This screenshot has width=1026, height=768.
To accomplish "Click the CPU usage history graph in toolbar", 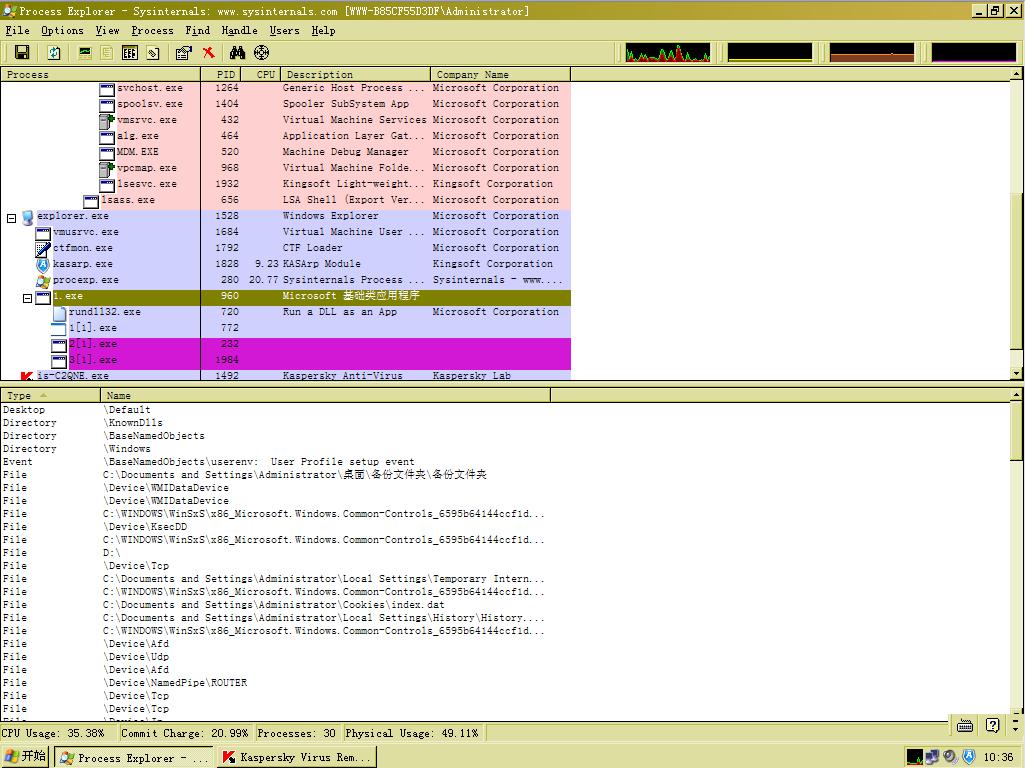I will [x=667, y=53].
